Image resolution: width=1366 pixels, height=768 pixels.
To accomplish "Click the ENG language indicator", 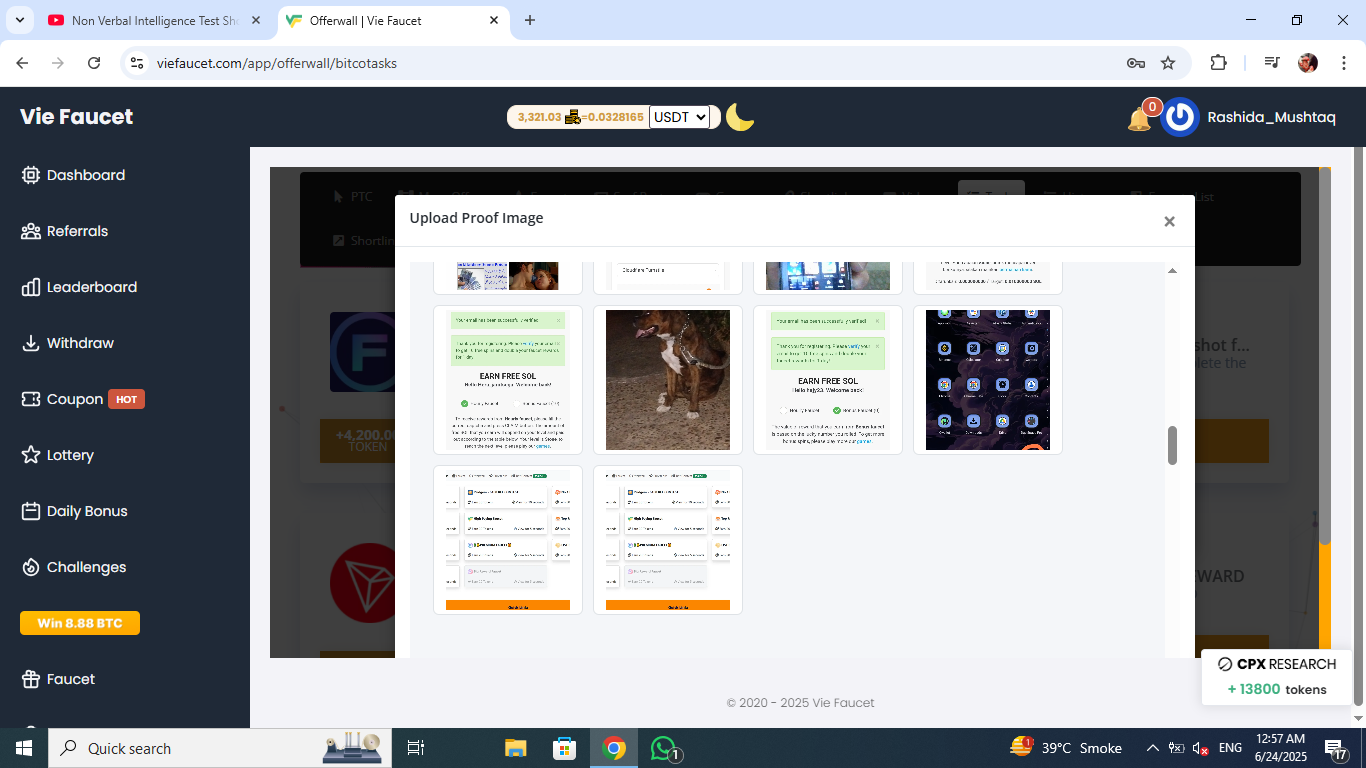I will click(1230, 748).
